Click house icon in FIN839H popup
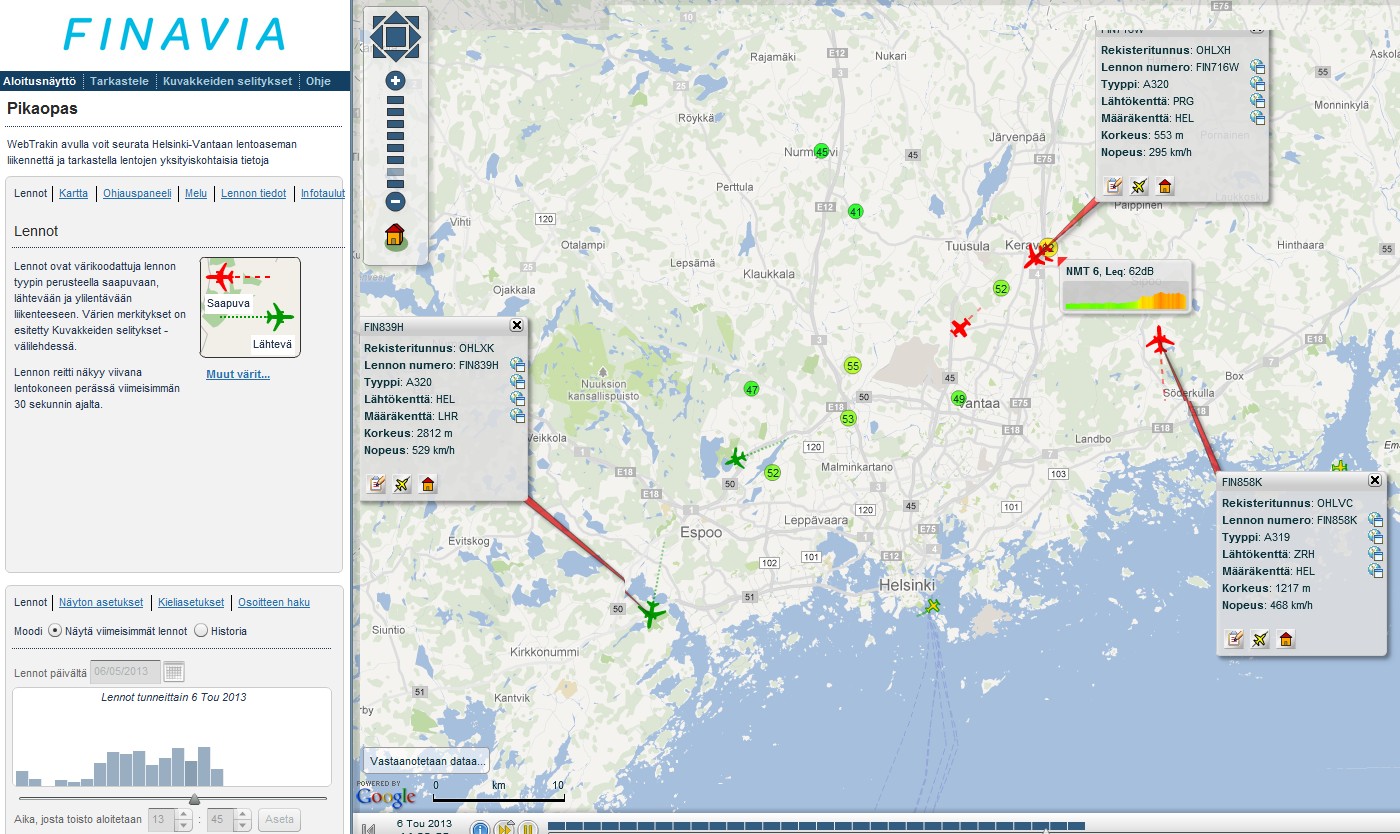The image size is (1400, 834). (428, 485)
